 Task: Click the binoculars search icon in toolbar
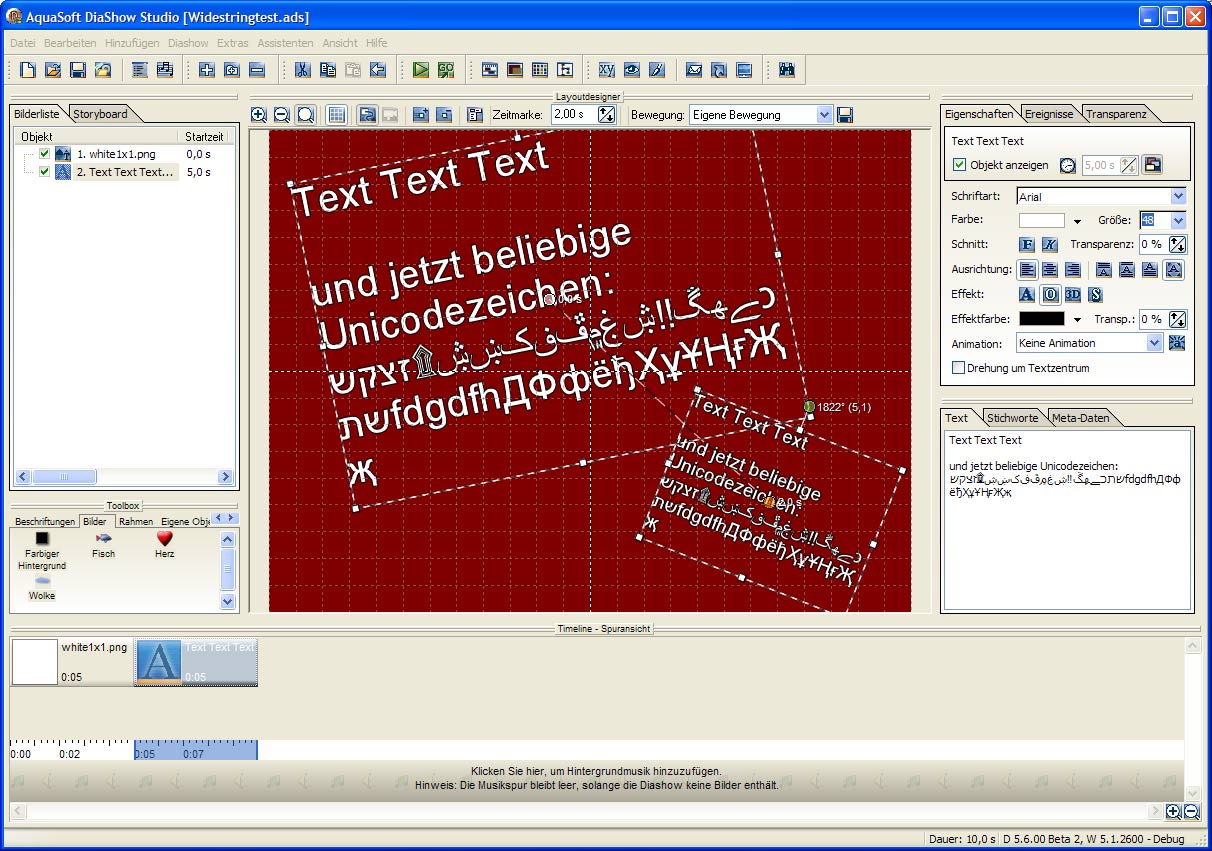[786, 70]
